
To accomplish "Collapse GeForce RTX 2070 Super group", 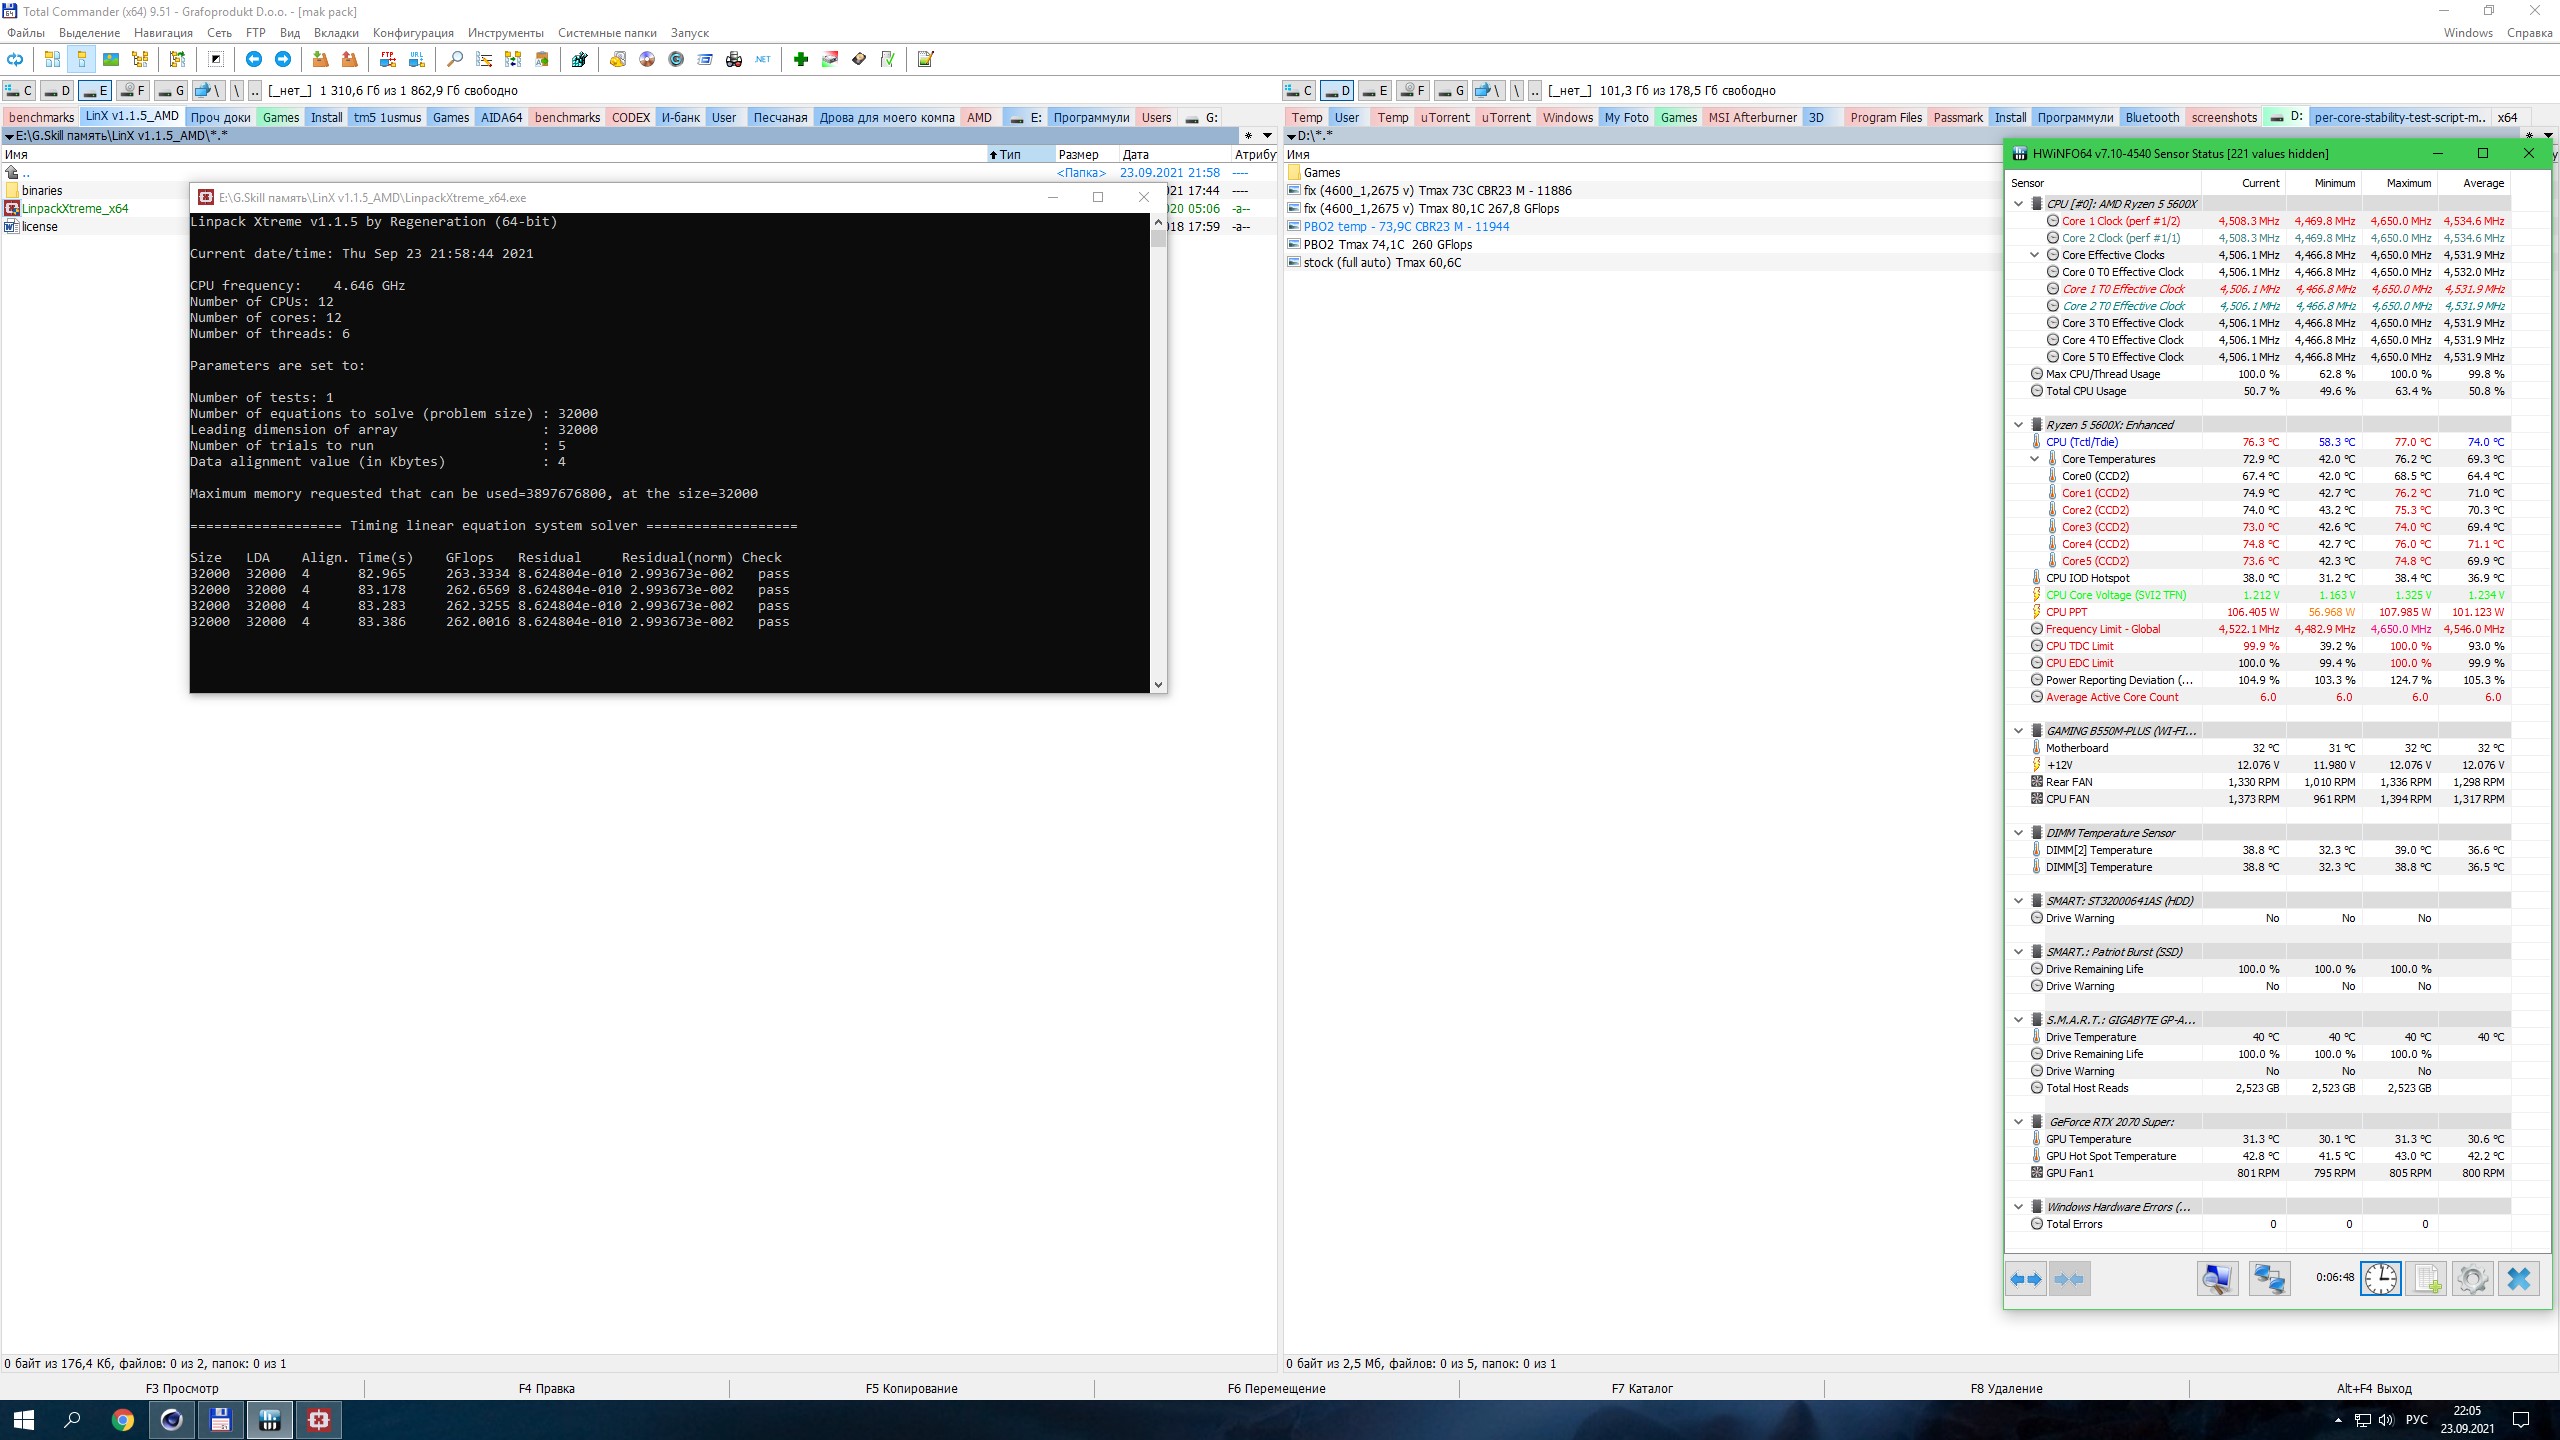I will pyautogui.click(x=2019, y=1122).
